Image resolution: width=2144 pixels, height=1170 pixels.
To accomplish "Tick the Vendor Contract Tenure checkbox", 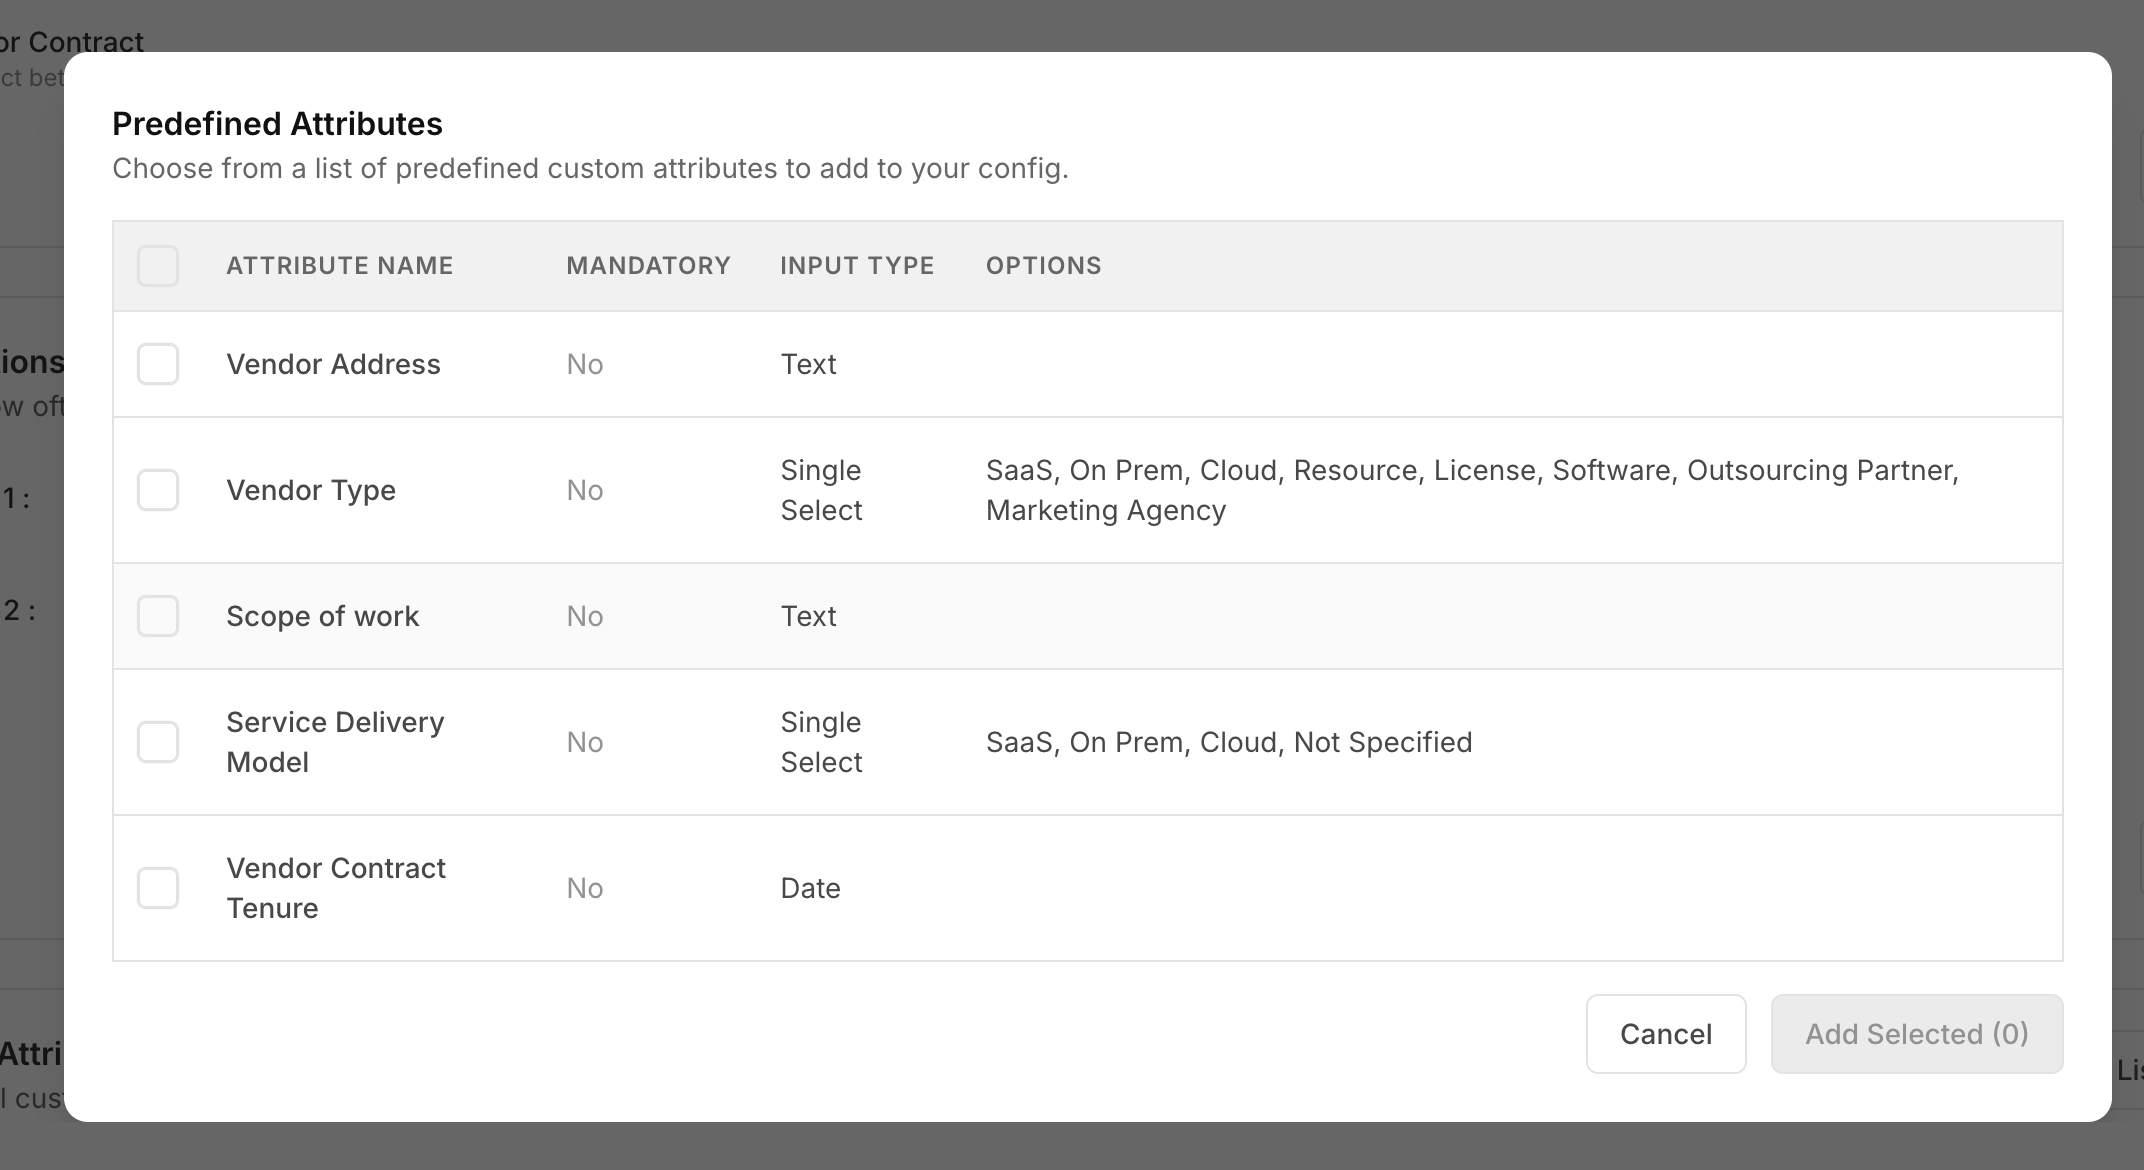I will click(158, 888).
